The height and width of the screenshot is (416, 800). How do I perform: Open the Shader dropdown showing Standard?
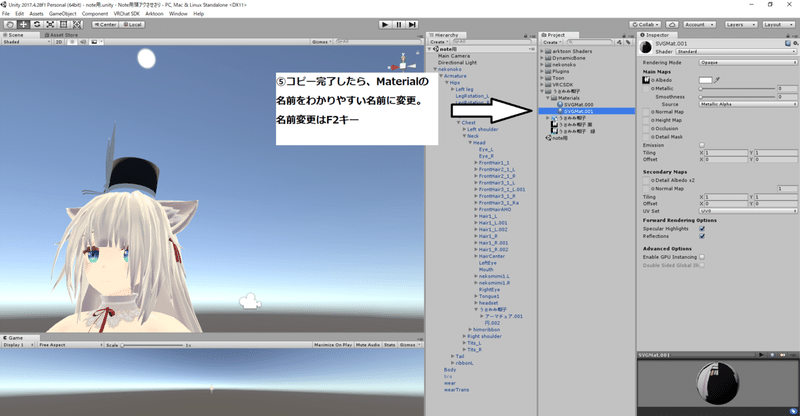click(x=736, y=52)
